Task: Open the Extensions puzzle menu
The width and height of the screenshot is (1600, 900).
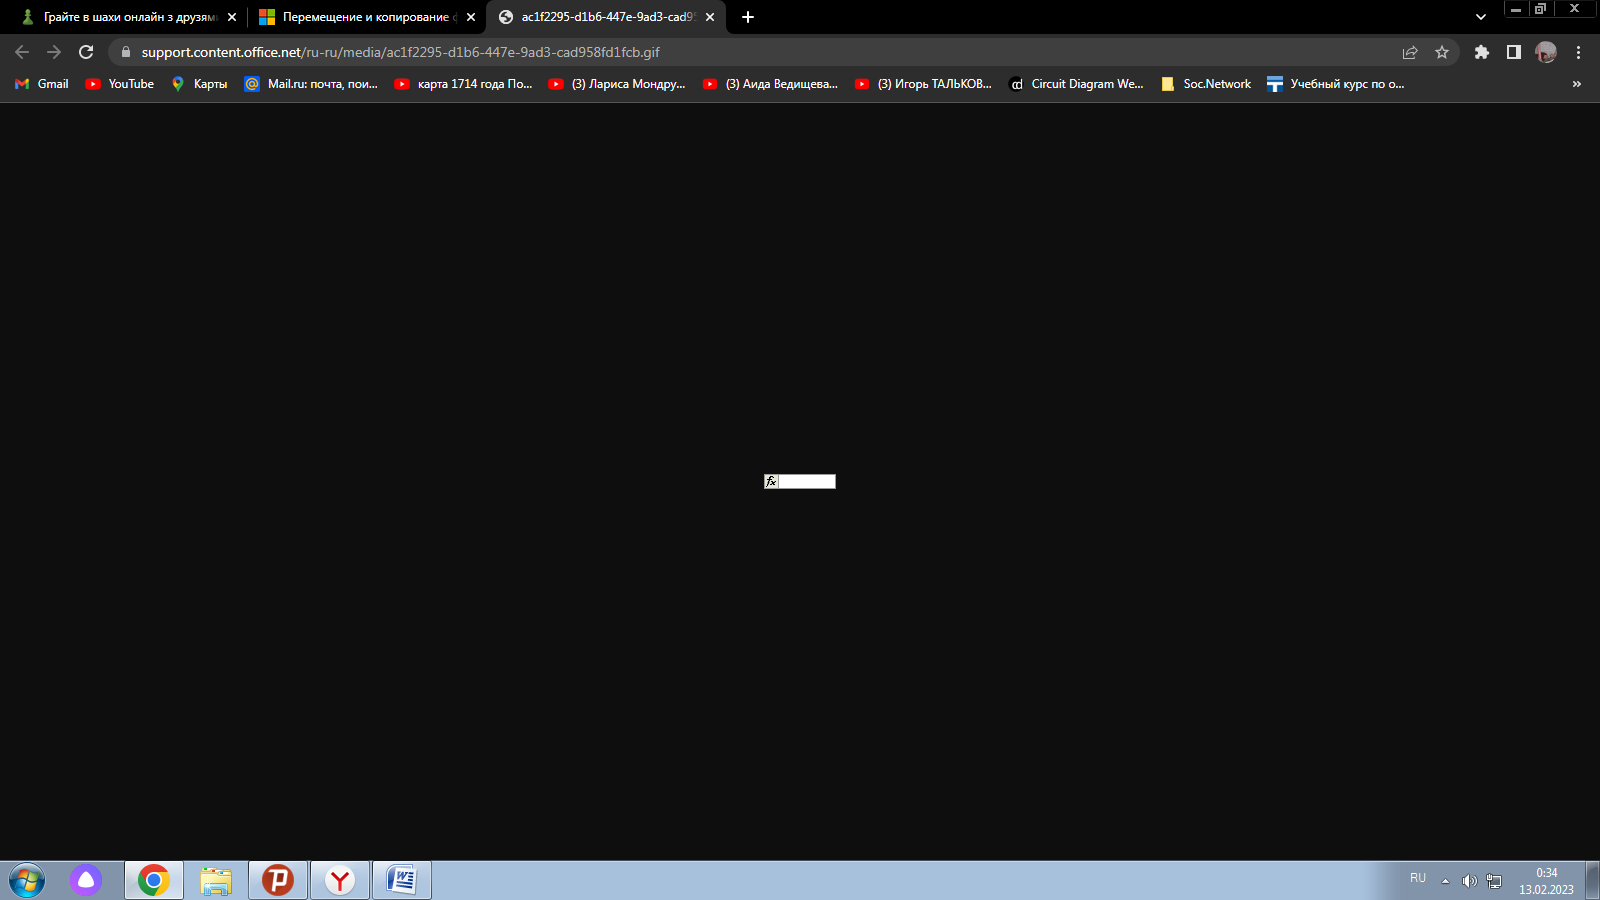Action: (x=1482, y=52)
